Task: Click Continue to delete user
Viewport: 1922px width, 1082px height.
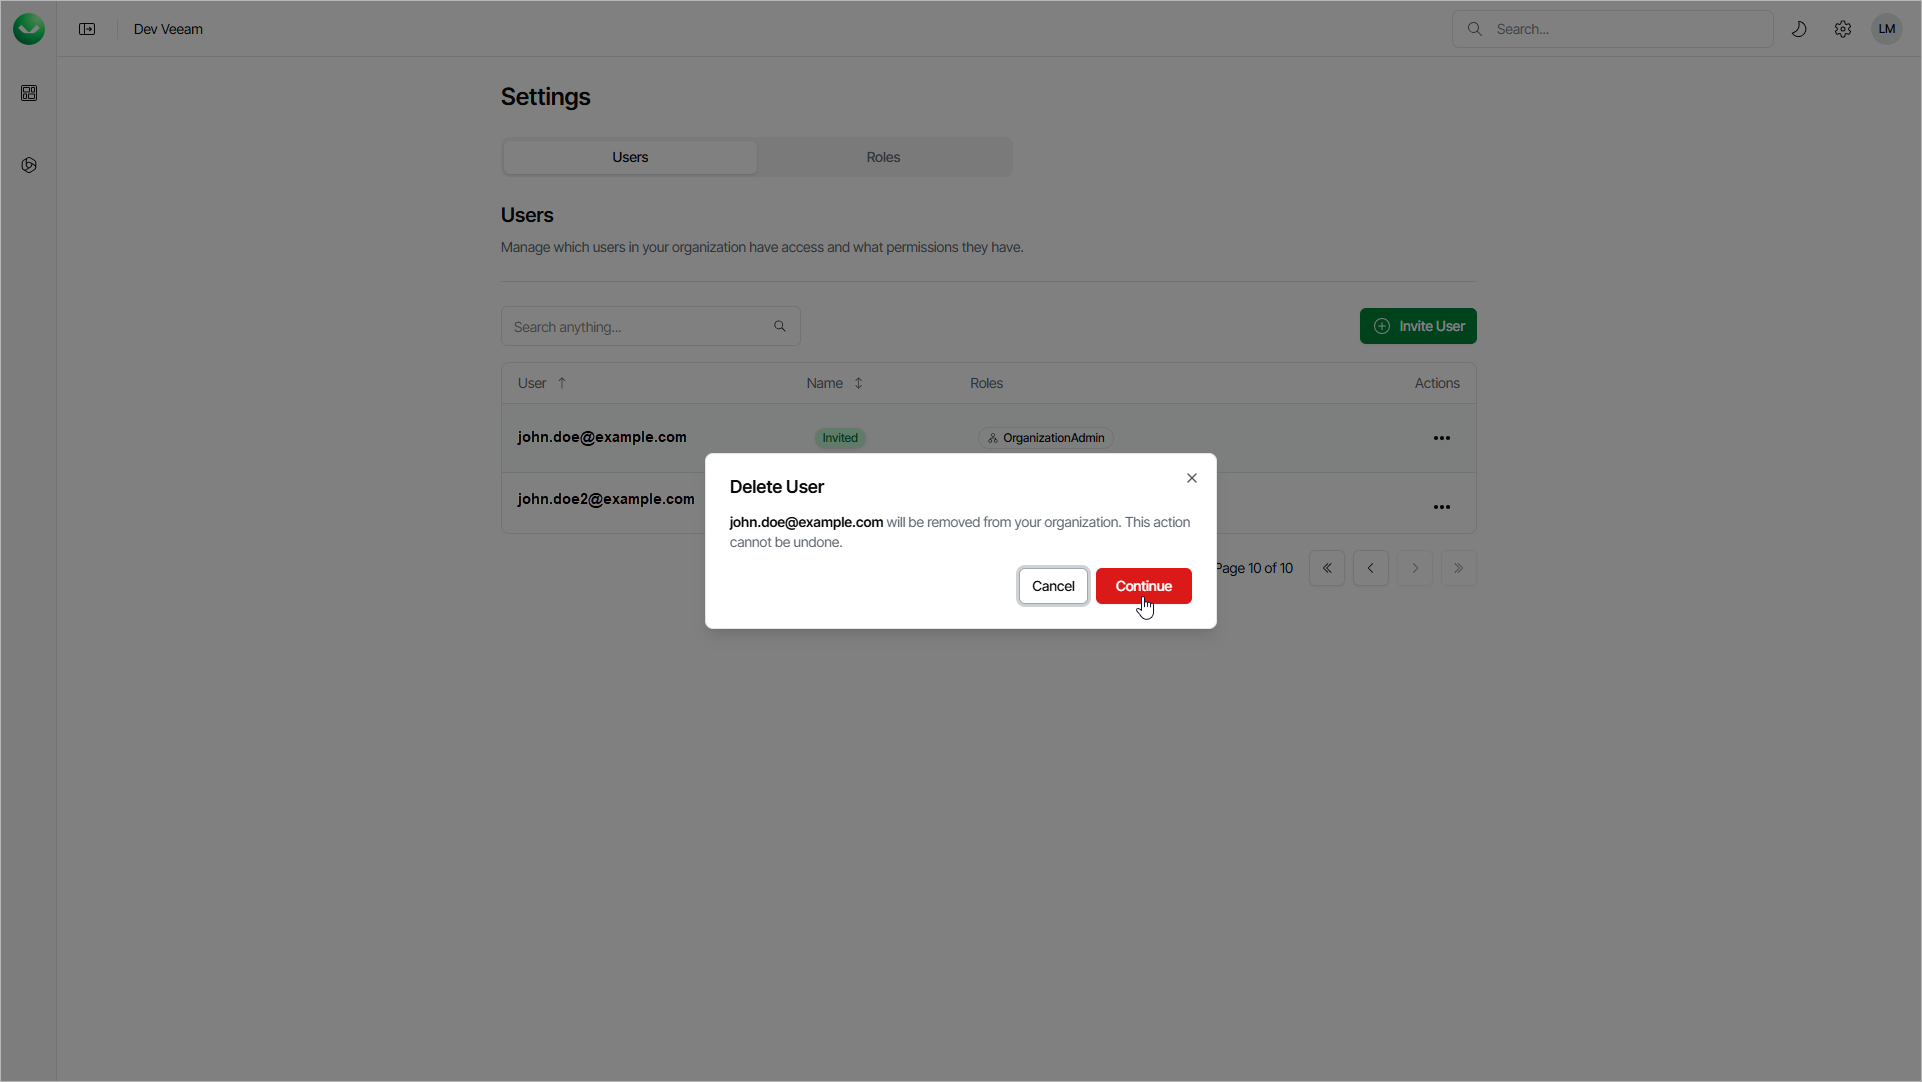Action: [x=1143, y=586]
